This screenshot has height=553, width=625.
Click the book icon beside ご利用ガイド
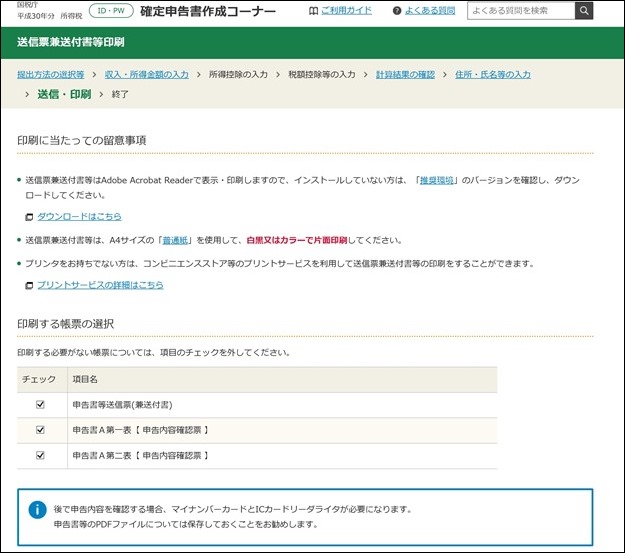(x=313, y=11)
